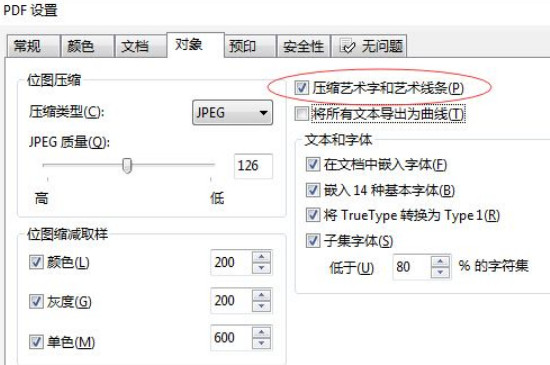Click the JPEG quality value field 126

pos(253,166)
